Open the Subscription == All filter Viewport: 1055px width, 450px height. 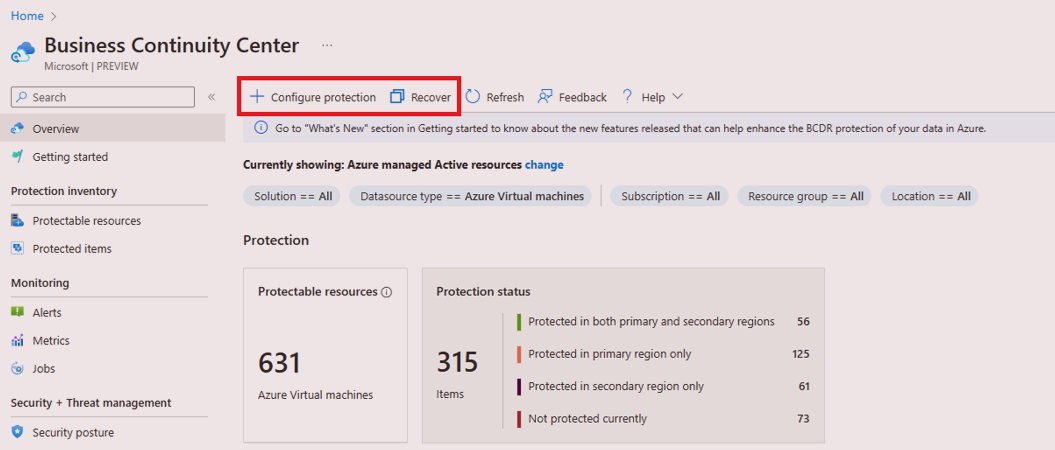[670, 196]
